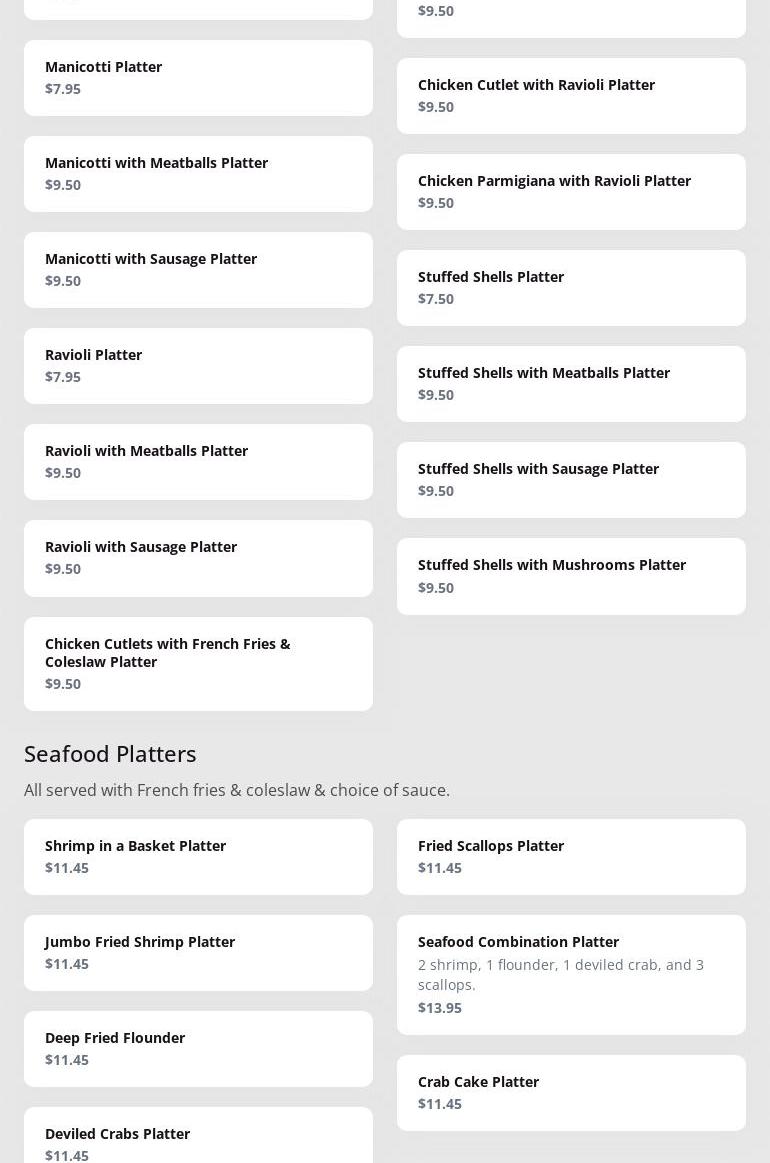This screenshot has width=770, height=1163.
Task: Select the Deep Fried Flounder item
Action: pos(198,1049)
